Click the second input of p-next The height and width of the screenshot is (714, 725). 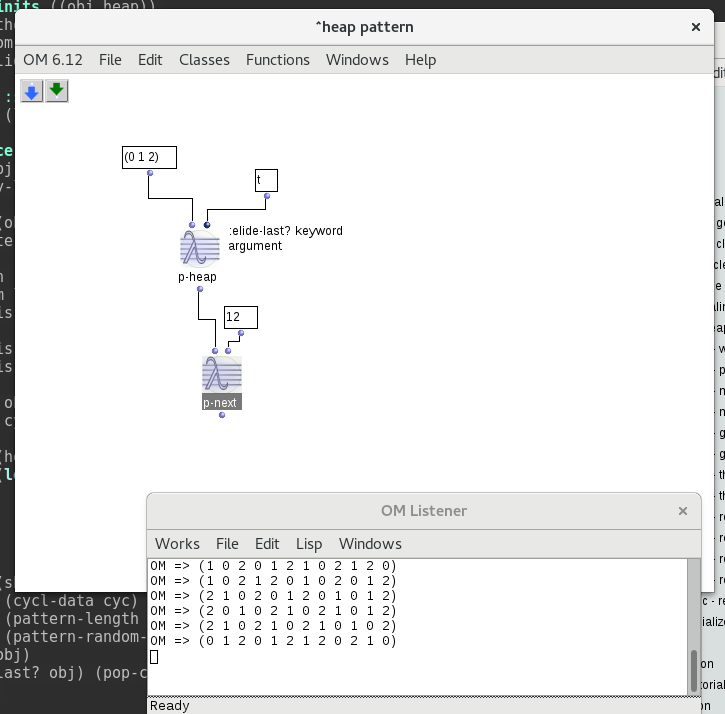tap(228, 351)
